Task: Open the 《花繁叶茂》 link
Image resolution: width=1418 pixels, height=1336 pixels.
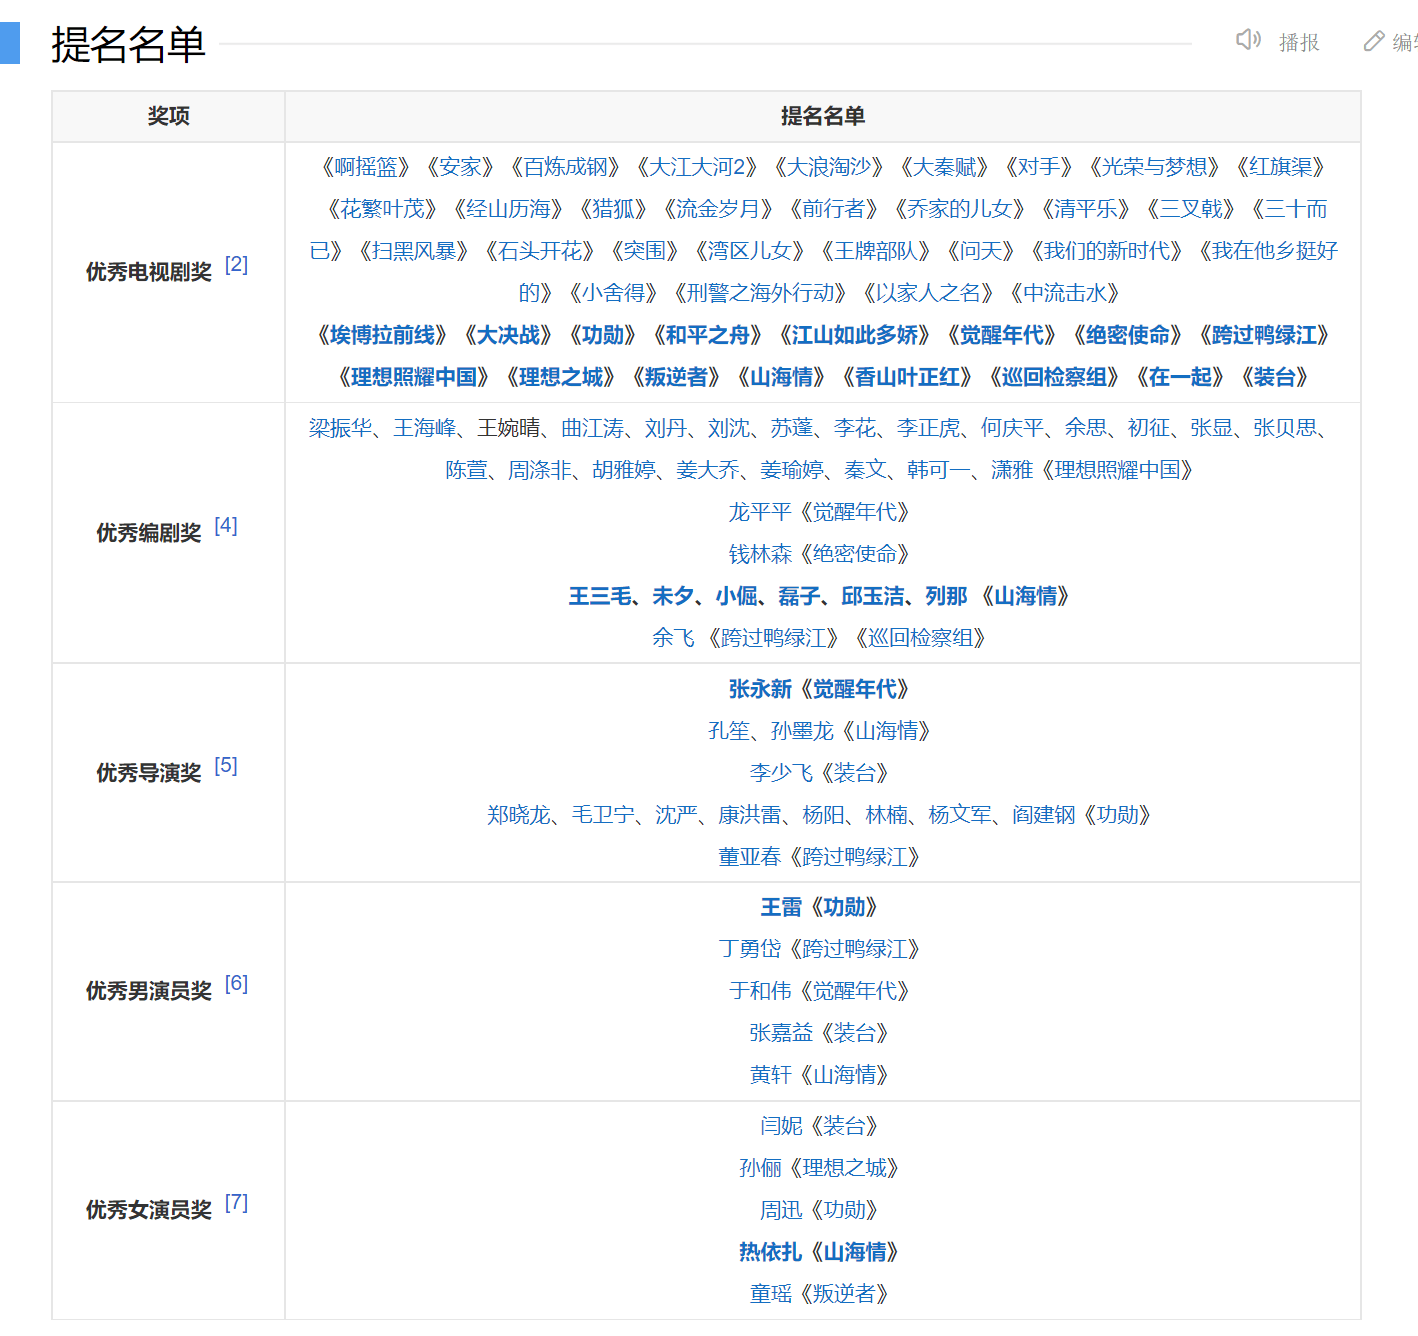Action: tap(382, 209)
